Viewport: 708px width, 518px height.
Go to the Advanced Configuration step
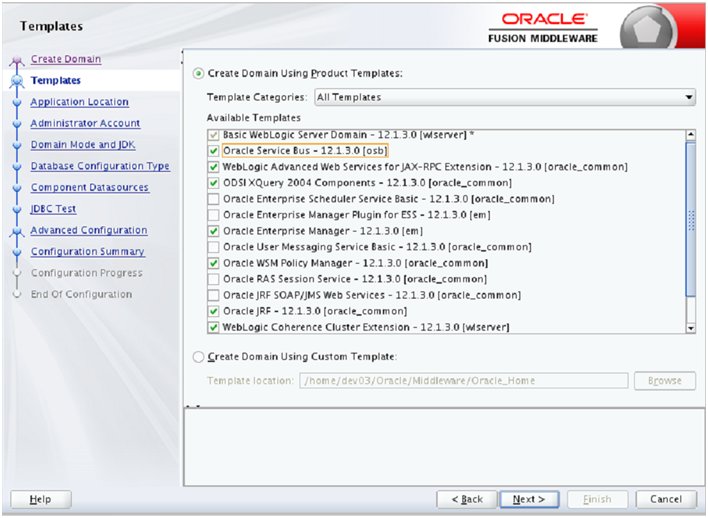(89, 230)
